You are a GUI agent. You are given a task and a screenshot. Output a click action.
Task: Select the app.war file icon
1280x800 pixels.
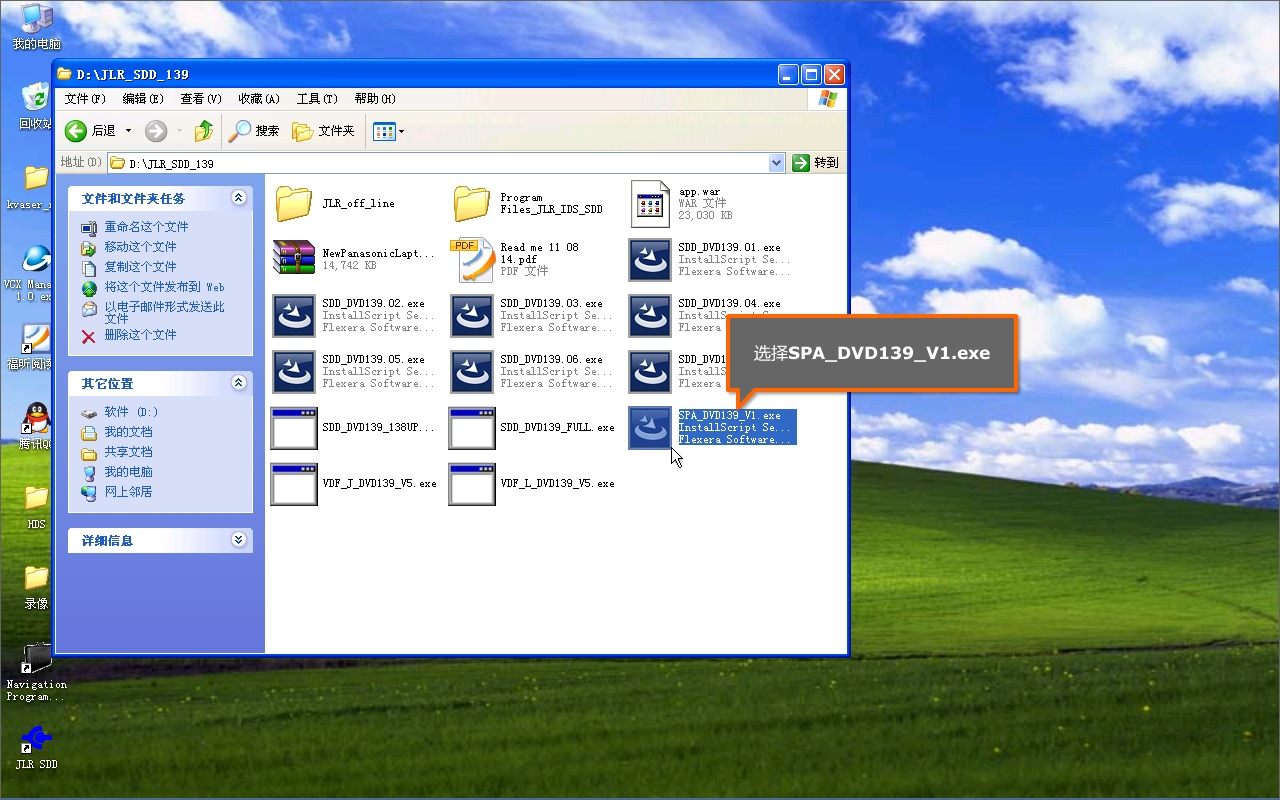pos(650,204)
